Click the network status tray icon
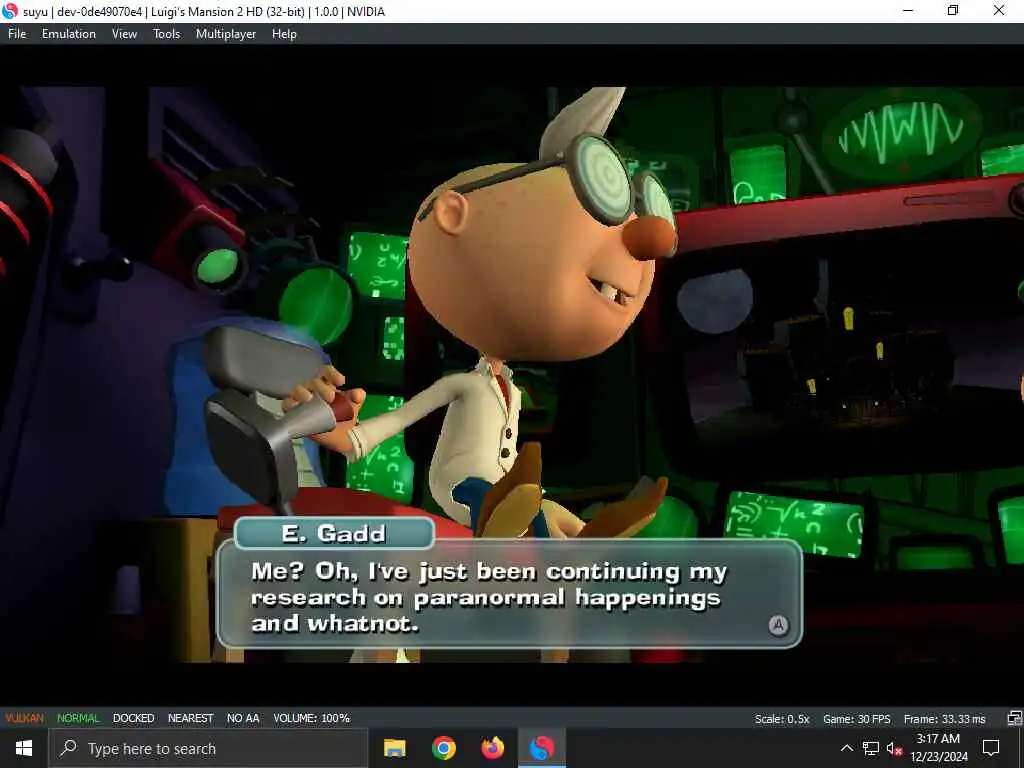The width and height of the screenshot is (1024, 768). [x=871, y=748]
